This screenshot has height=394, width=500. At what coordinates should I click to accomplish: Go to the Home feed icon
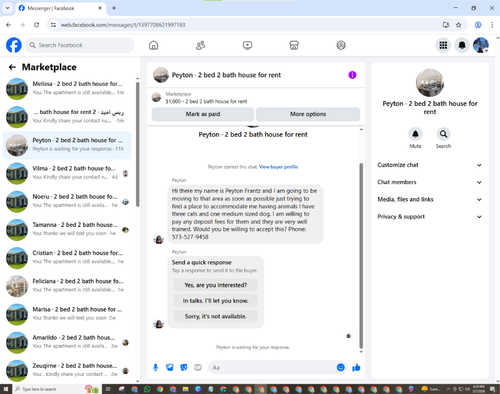[153, 45]
